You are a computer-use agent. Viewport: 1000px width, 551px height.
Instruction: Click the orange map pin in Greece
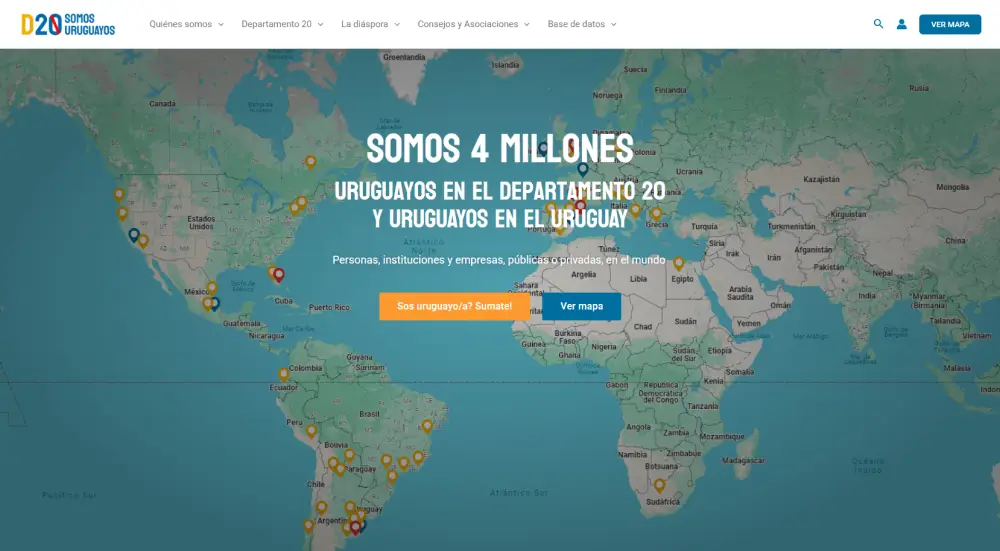coord(656,213)
